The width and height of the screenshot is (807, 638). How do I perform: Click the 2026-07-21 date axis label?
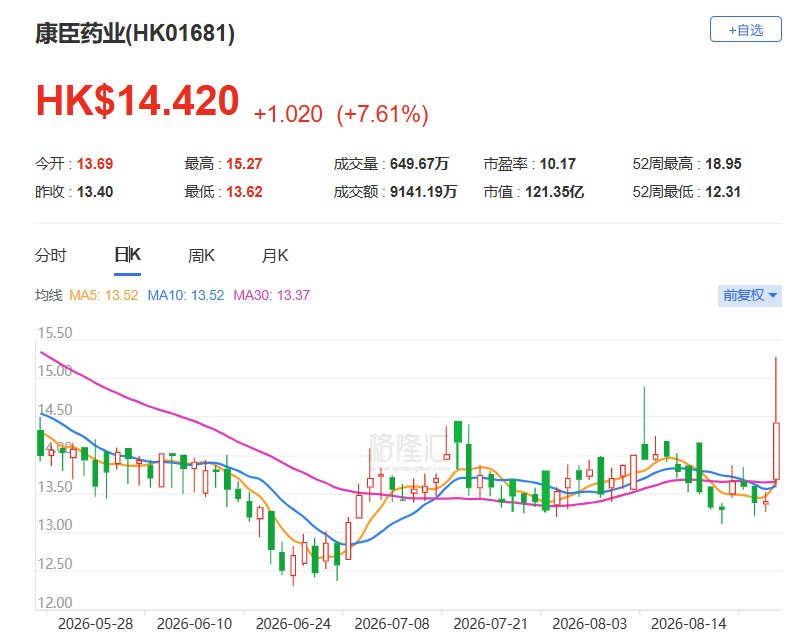491,624
